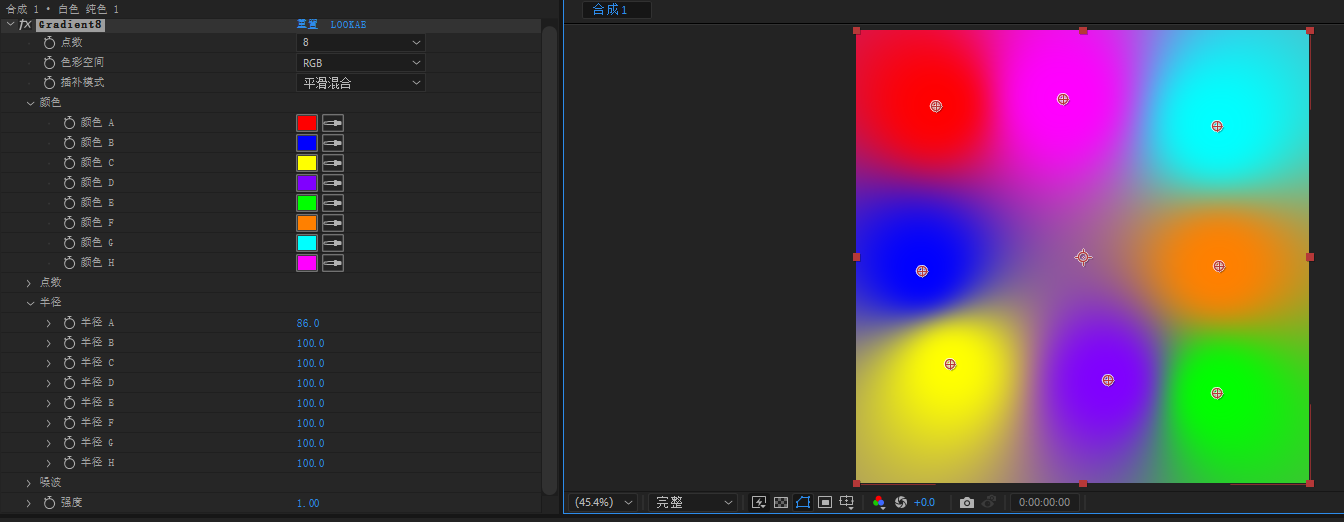
Task: Open the 插补模式 dropdown
Action: pos(361,82)
